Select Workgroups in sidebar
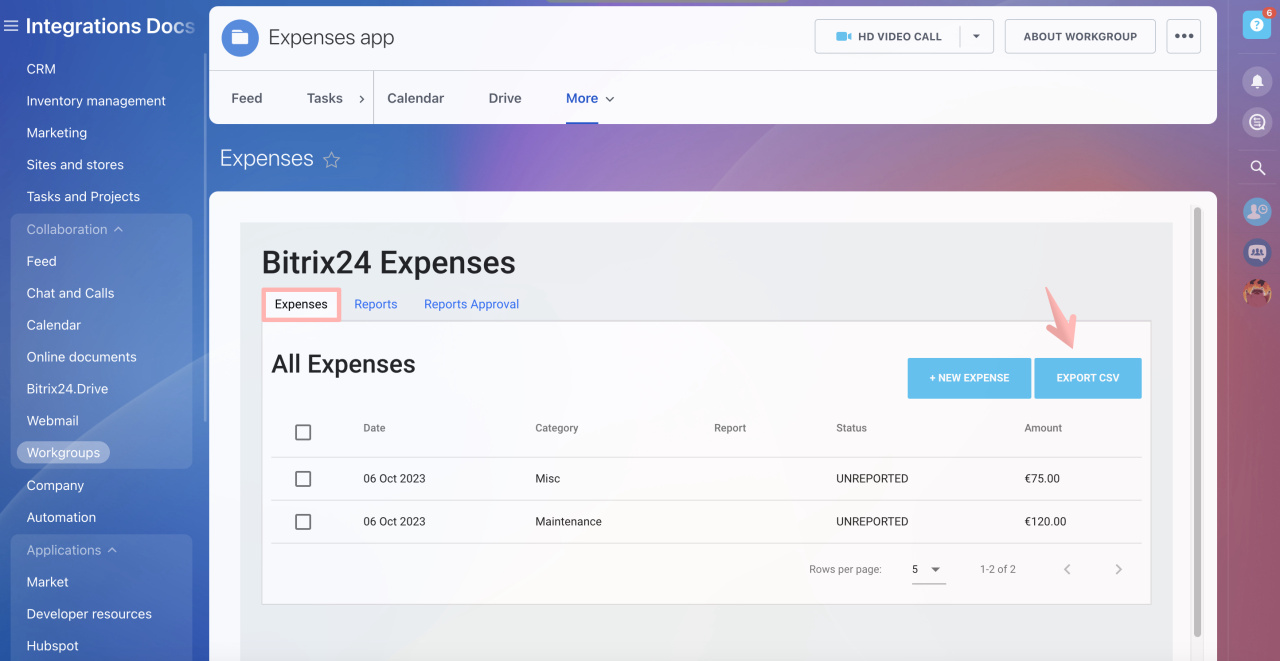The width and height of the screenshot is (1280, 661). coord(63,453)
